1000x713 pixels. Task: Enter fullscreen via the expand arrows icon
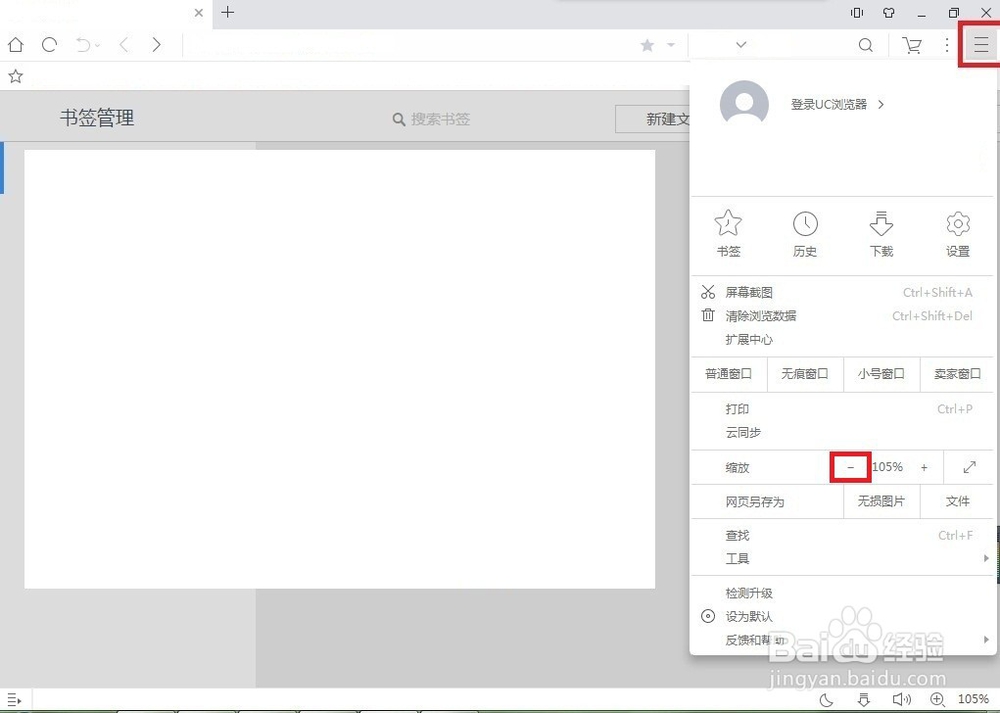point(968,466)
